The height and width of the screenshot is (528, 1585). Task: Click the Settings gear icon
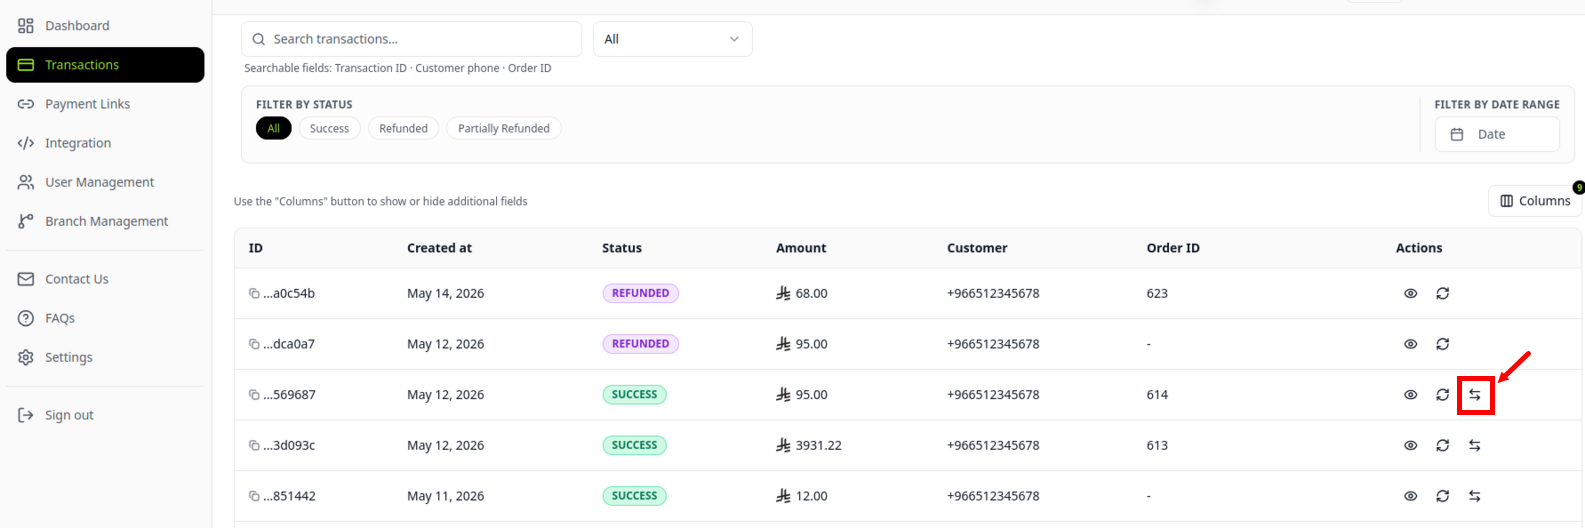point(26,357)
